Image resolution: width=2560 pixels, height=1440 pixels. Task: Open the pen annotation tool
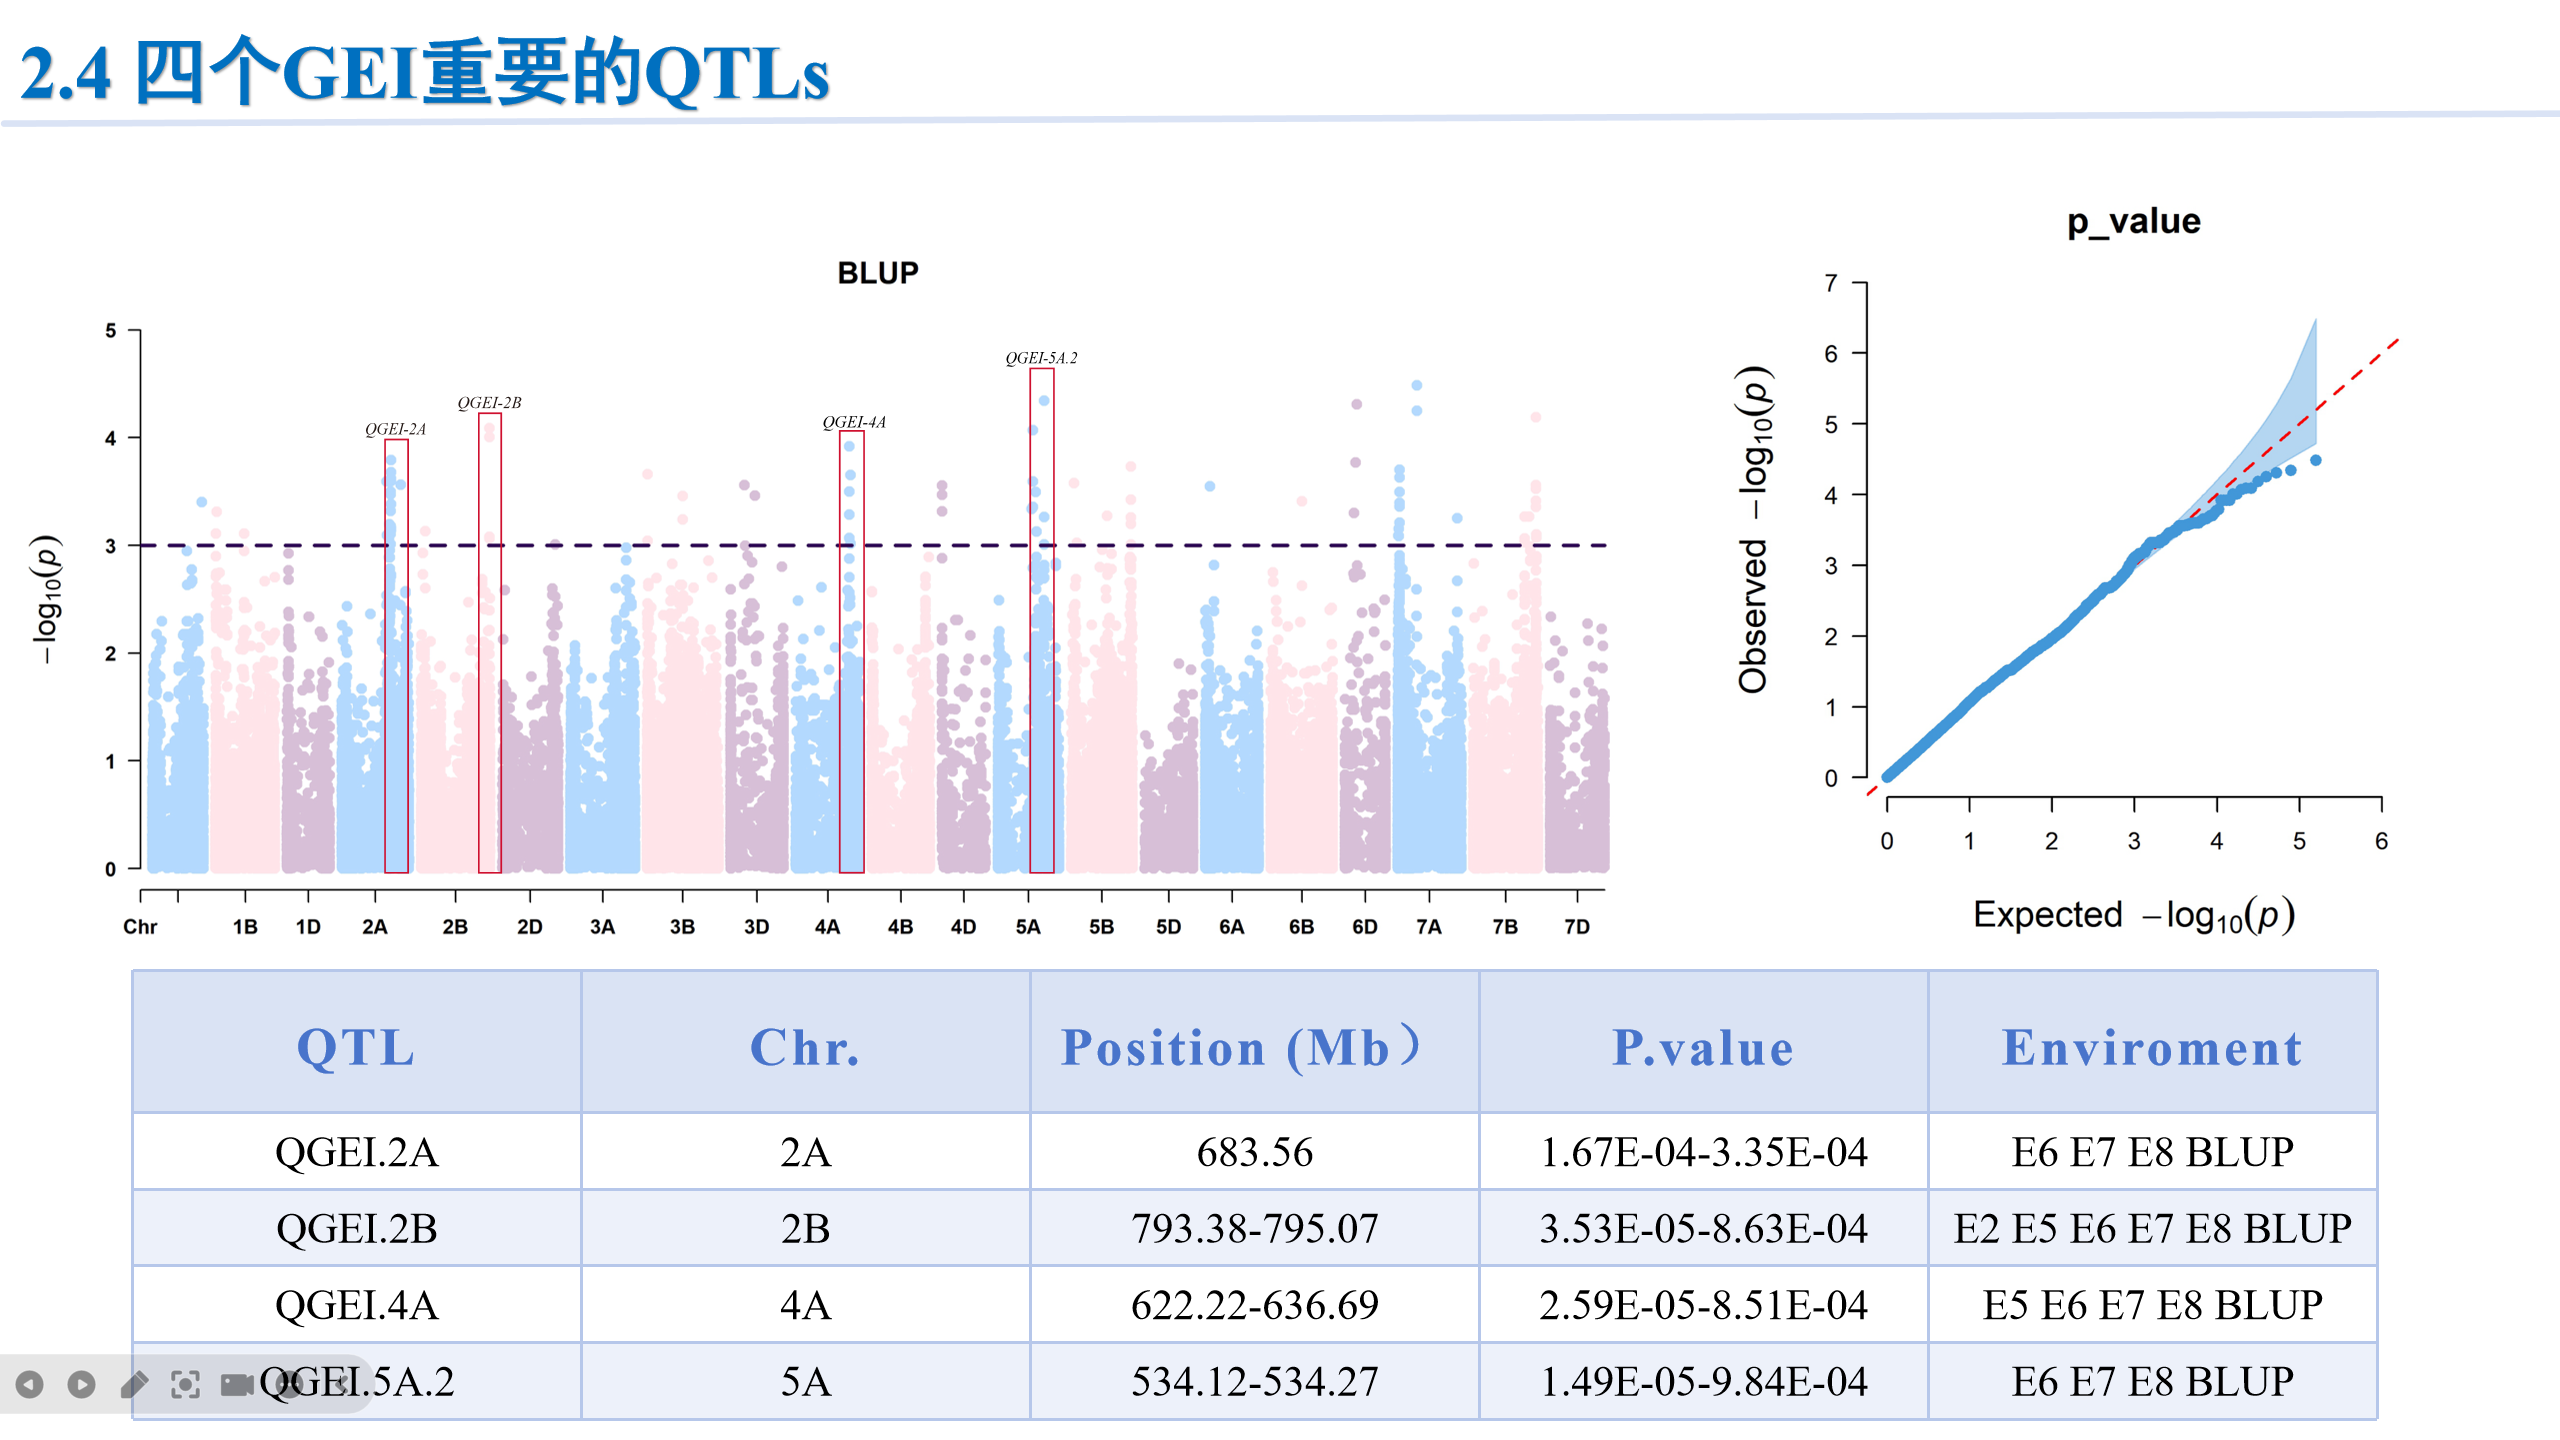click(134, 1384)
